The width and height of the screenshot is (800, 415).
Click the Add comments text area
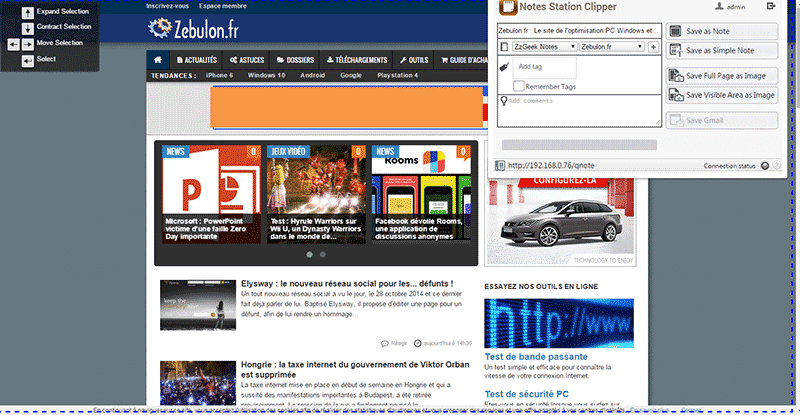coord(579,110)
